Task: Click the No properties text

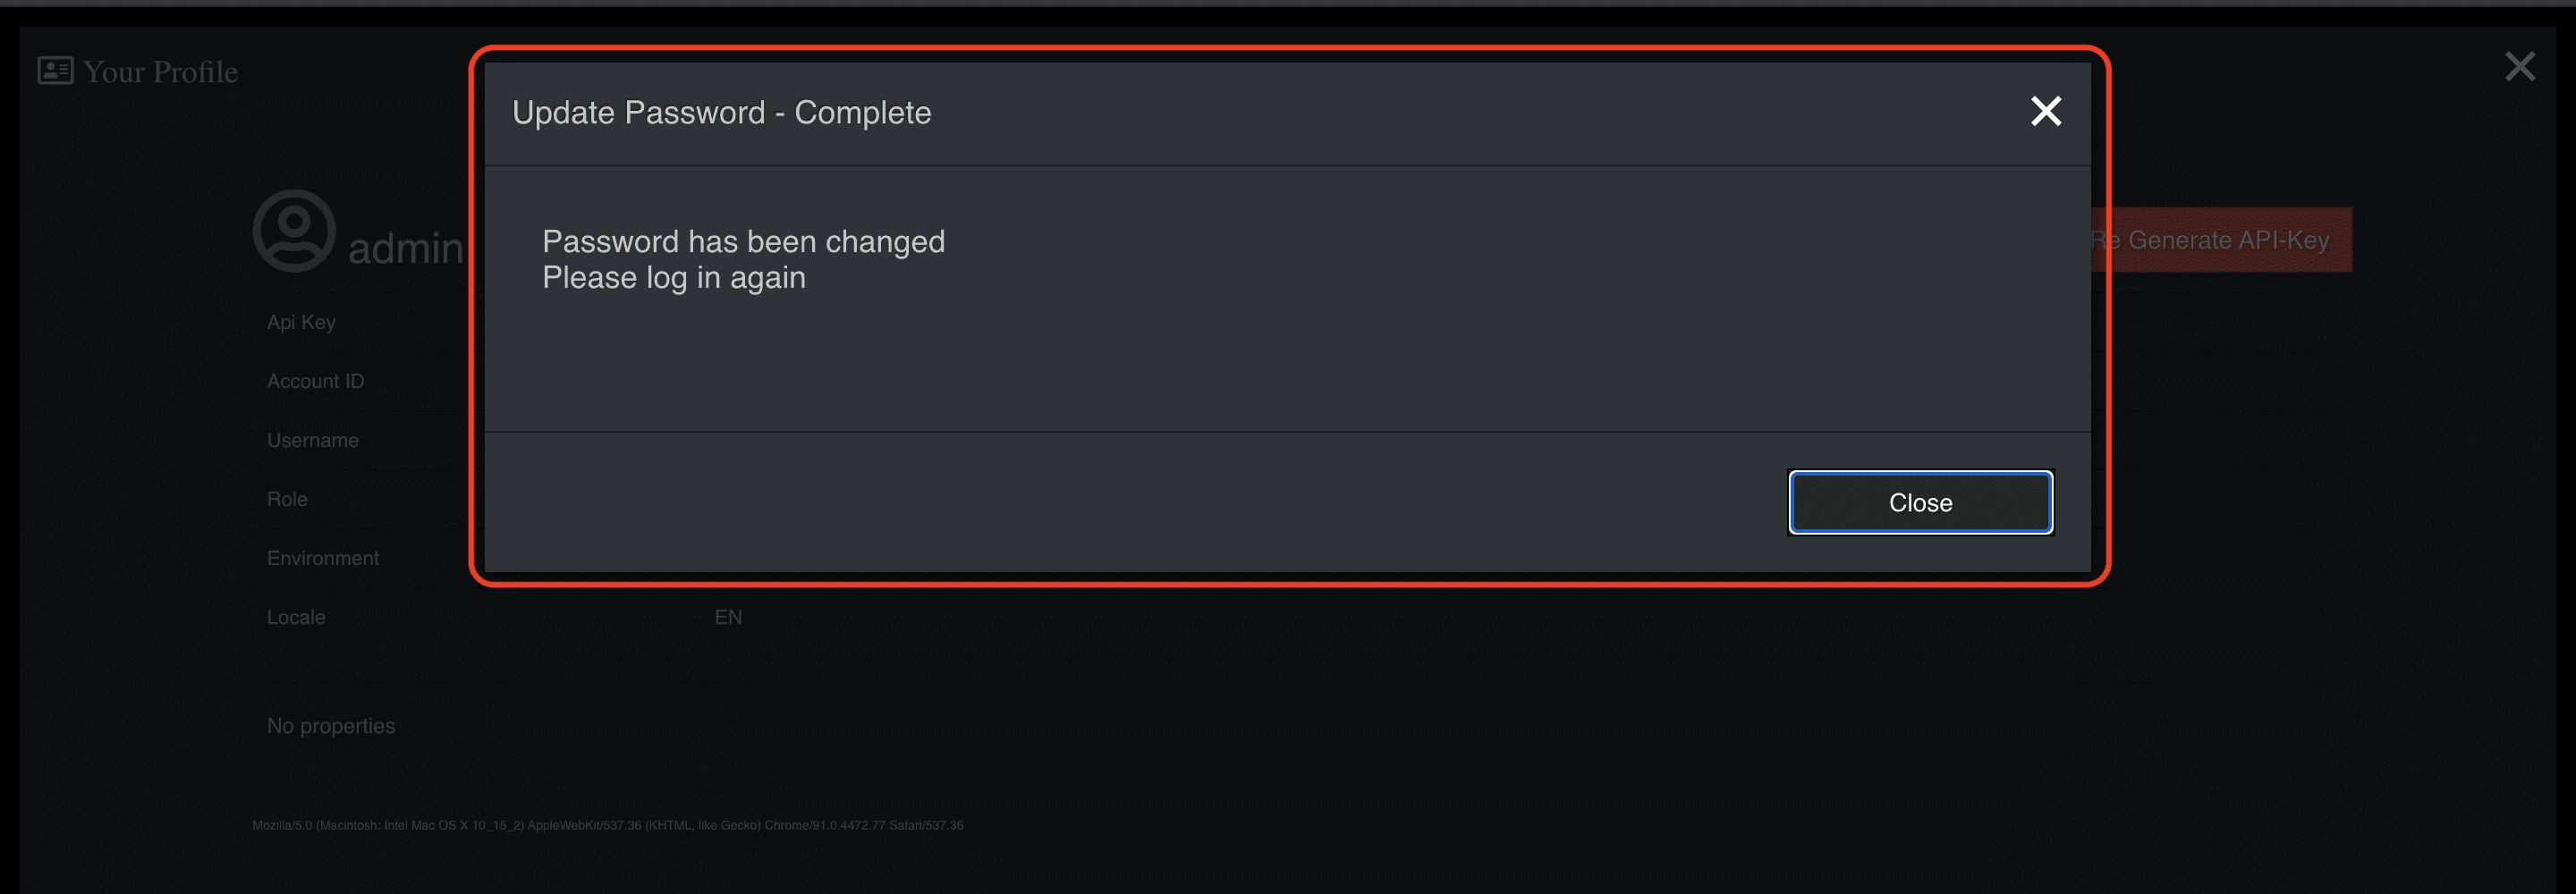Action: (331, 726)
